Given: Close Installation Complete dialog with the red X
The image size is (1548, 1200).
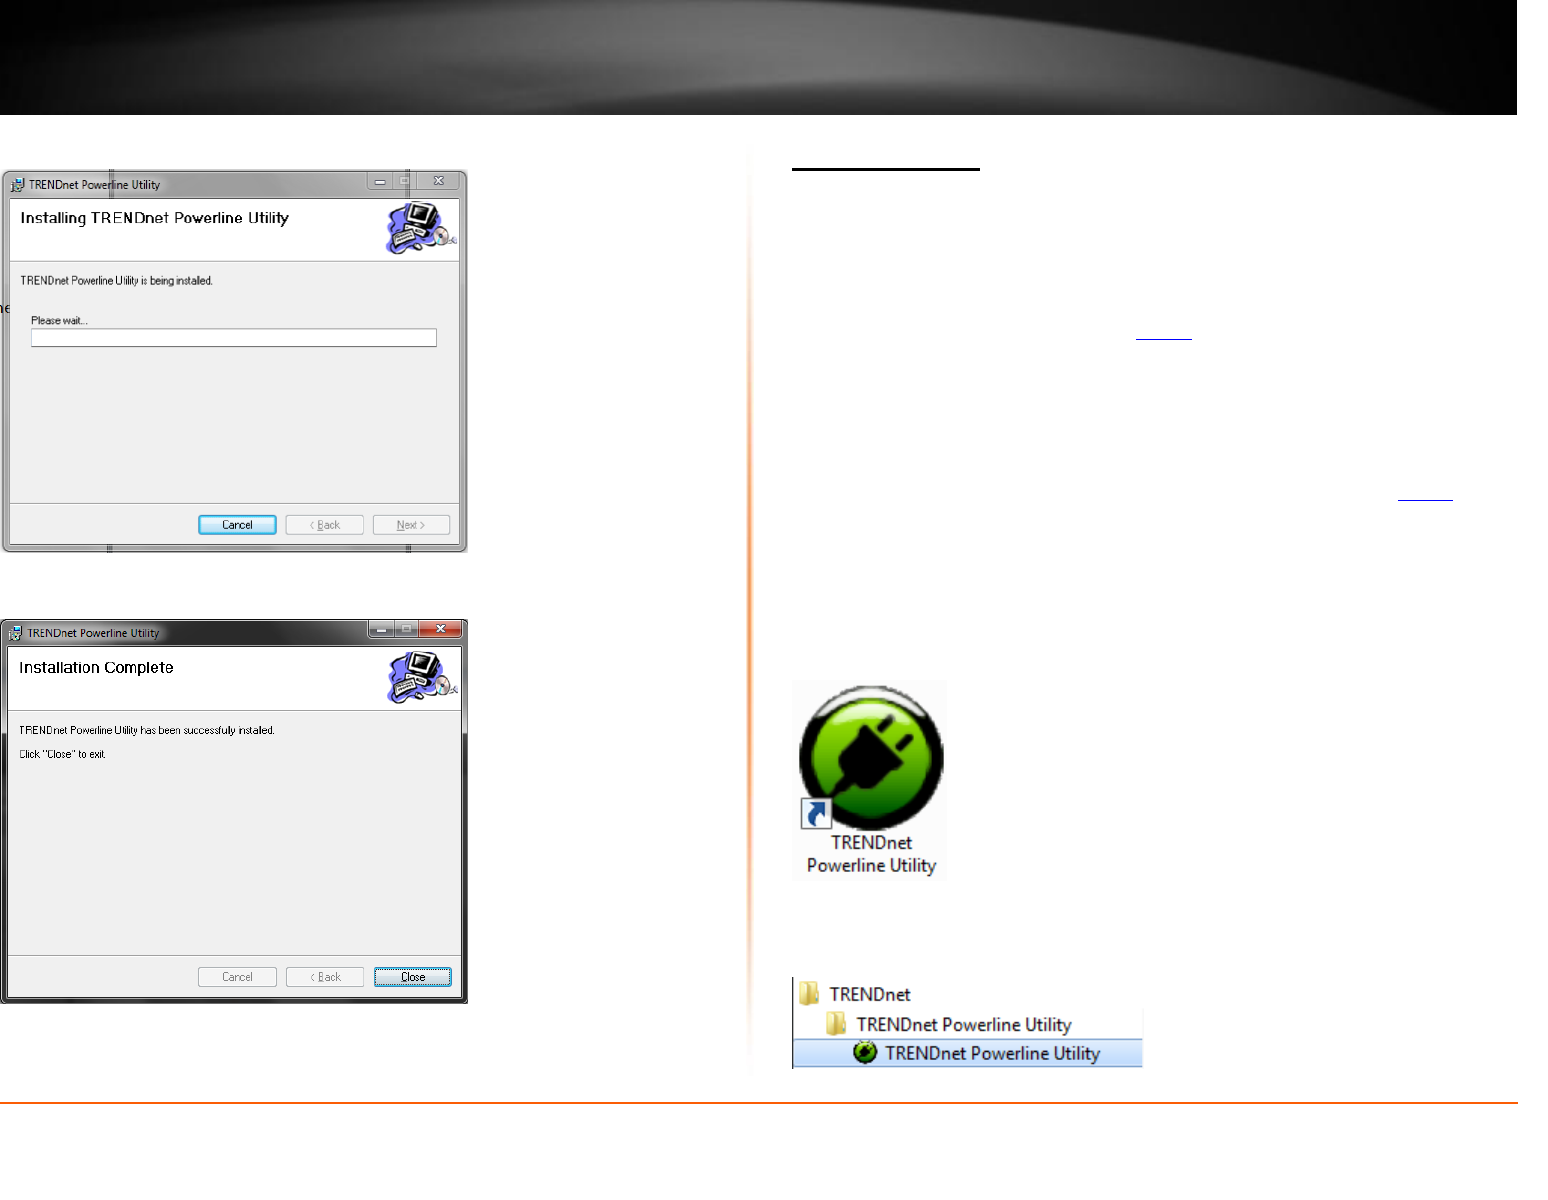Looking at the screenshot, I should click(440, 629).
